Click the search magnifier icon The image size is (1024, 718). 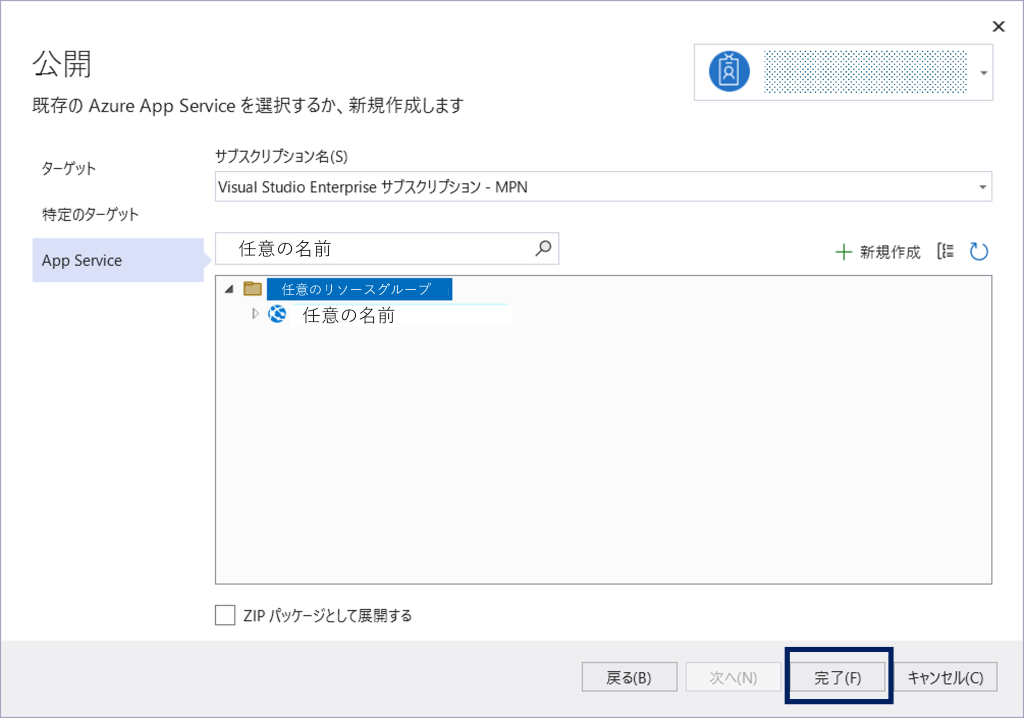click(543, 248)
